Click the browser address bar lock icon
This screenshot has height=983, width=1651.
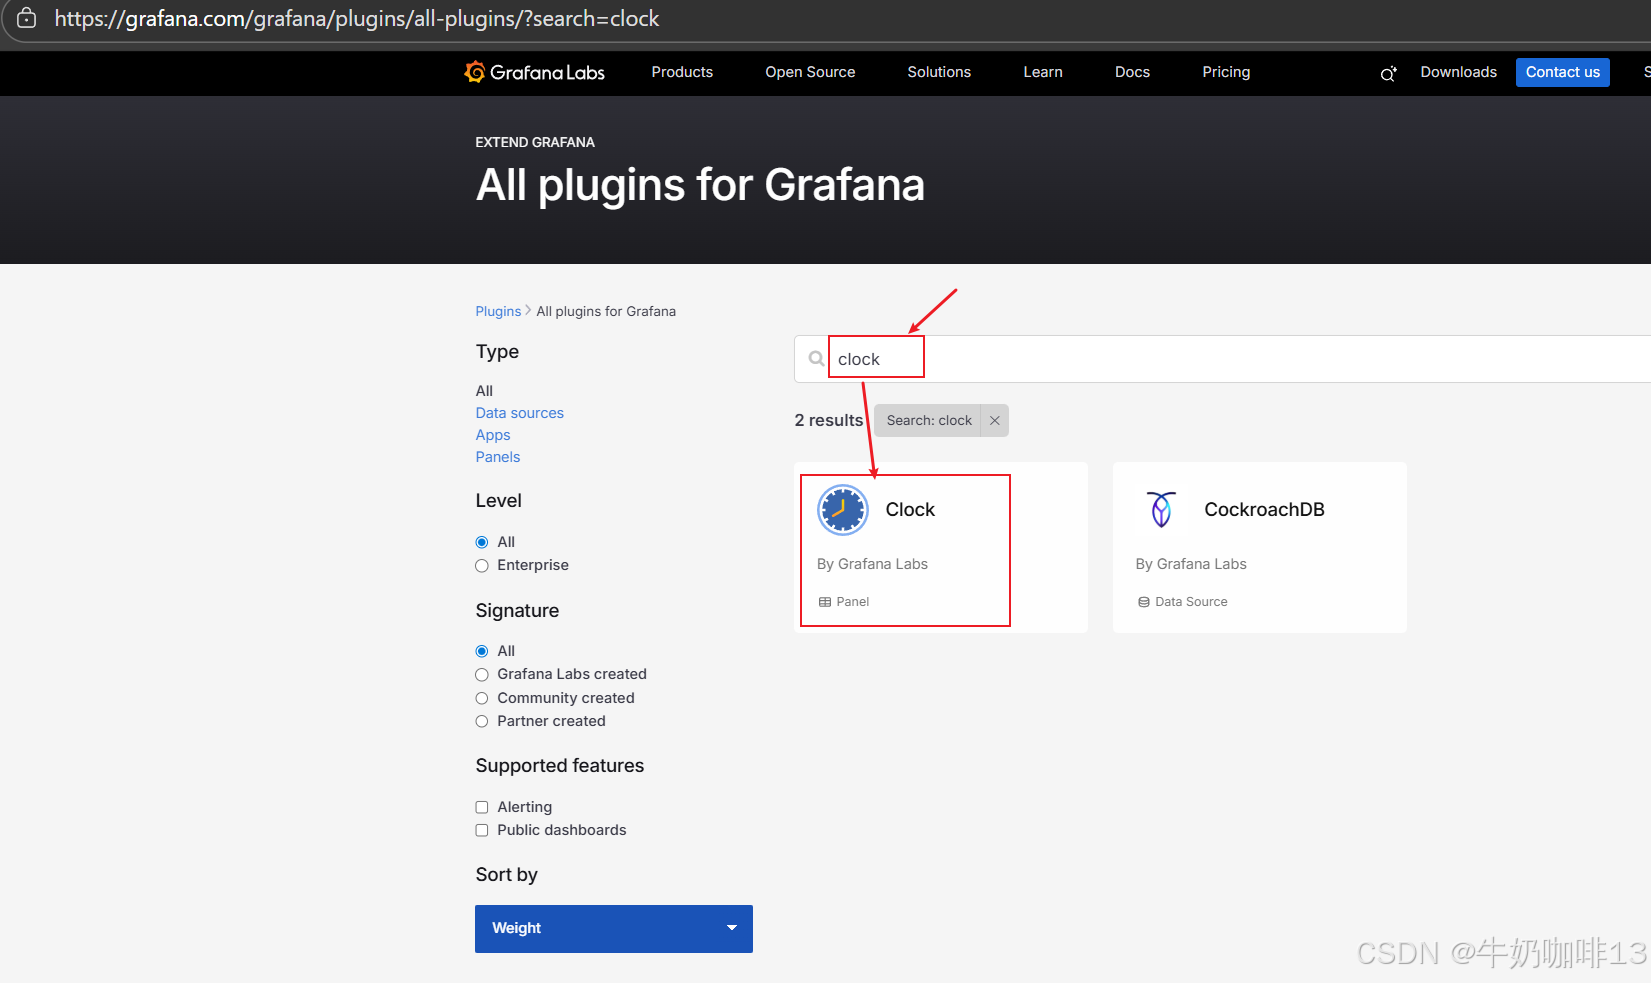click(27, 18)
